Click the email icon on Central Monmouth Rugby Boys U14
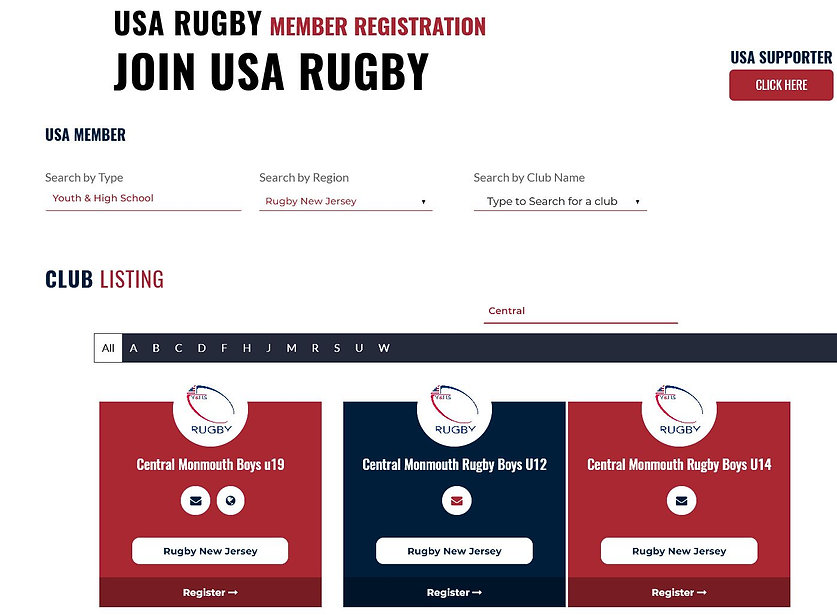837x615 pixels. tap(679, 499)
